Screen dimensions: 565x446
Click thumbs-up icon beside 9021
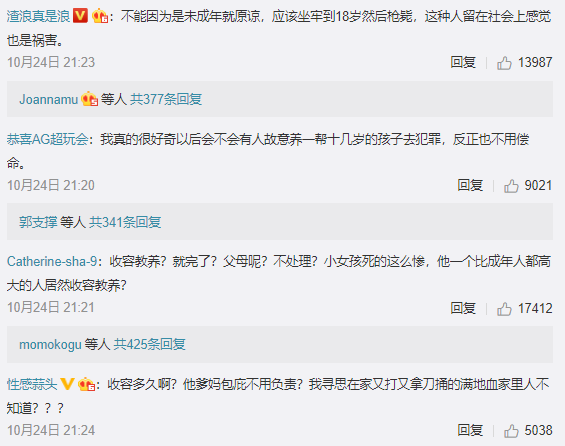(511, 186)
